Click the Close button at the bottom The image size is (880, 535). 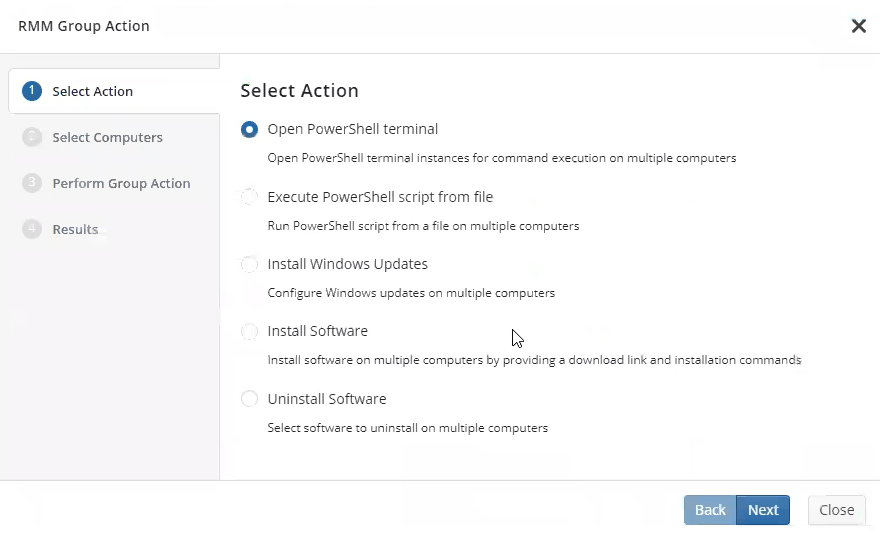(x=837, y=510)
